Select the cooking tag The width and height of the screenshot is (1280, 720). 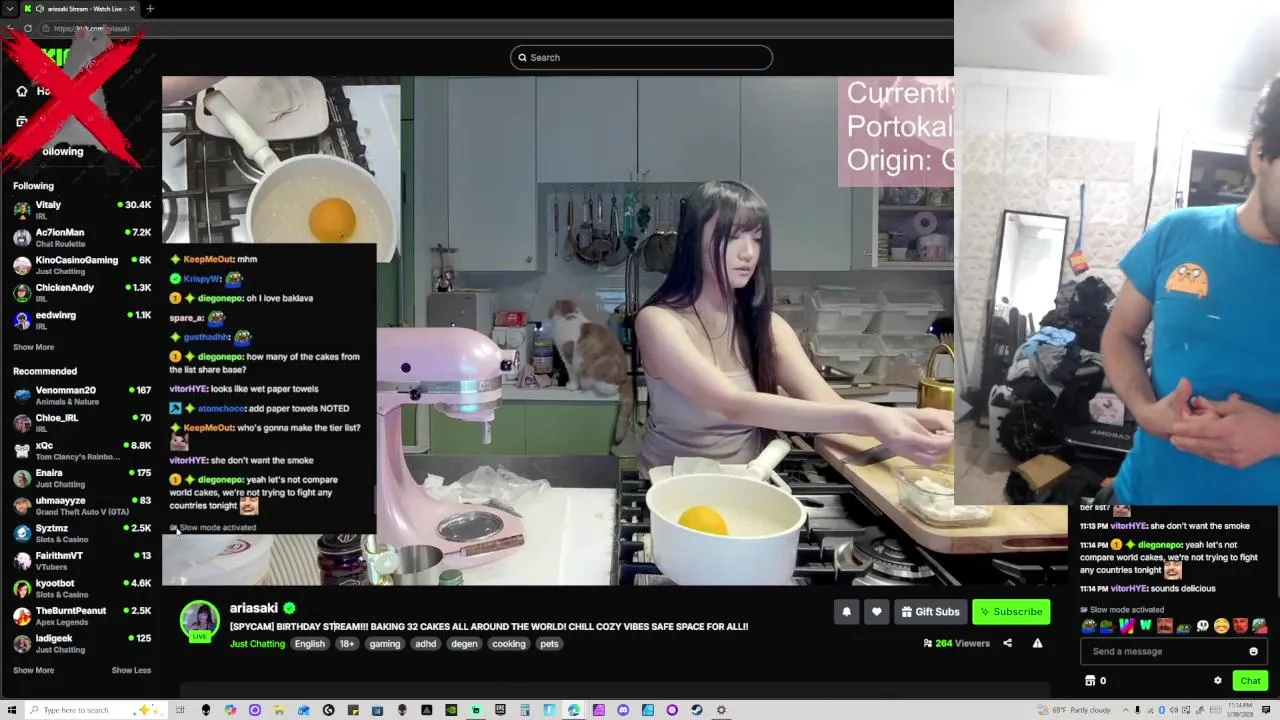coord(508,644)
